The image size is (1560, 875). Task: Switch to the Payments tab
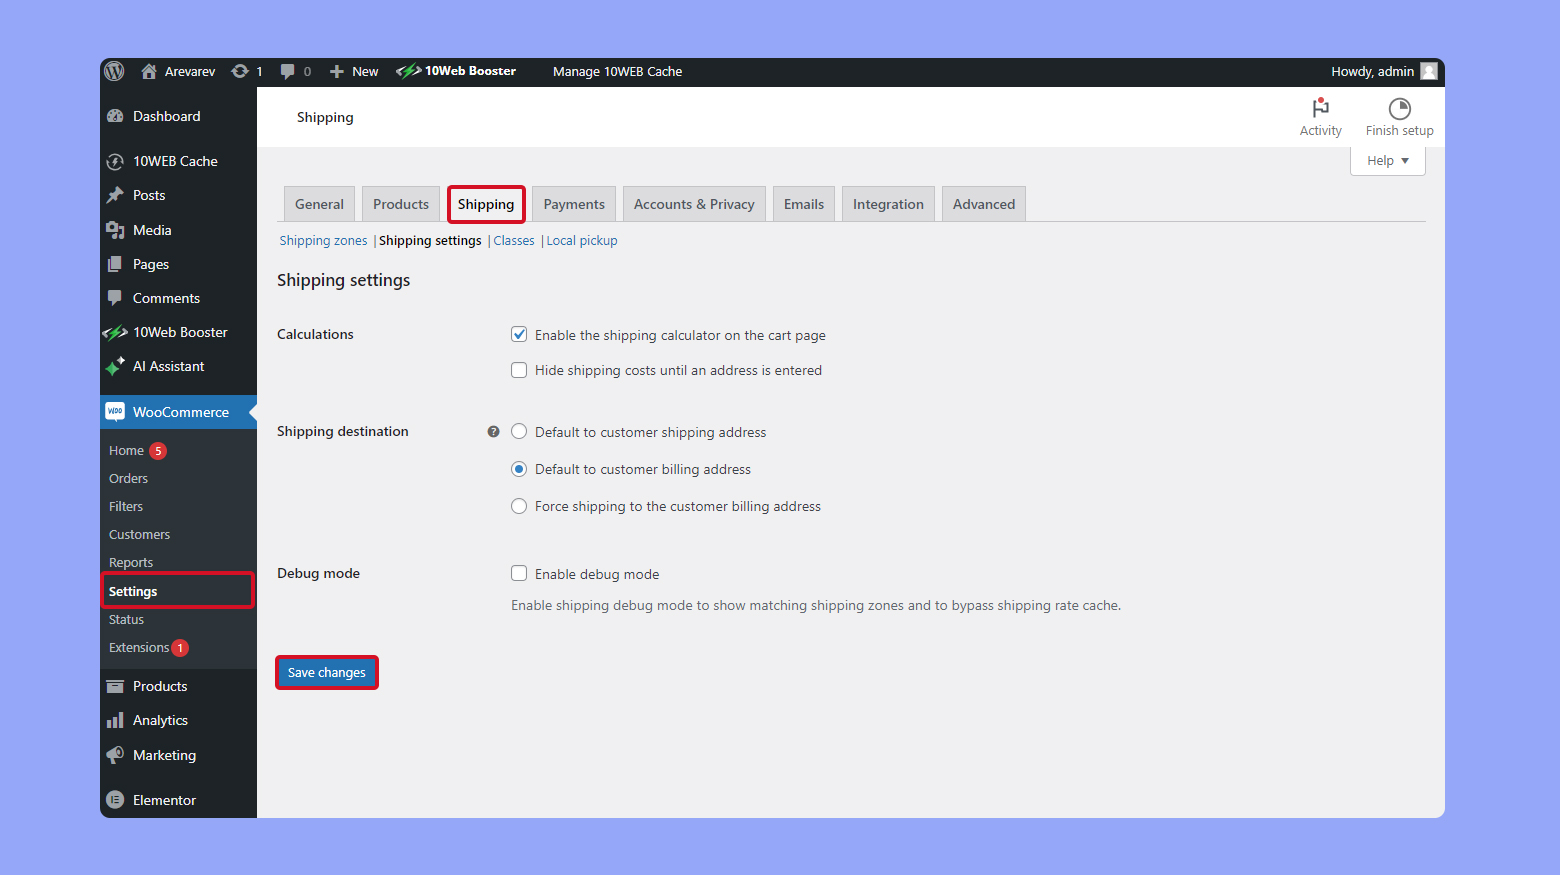(573, 203)
